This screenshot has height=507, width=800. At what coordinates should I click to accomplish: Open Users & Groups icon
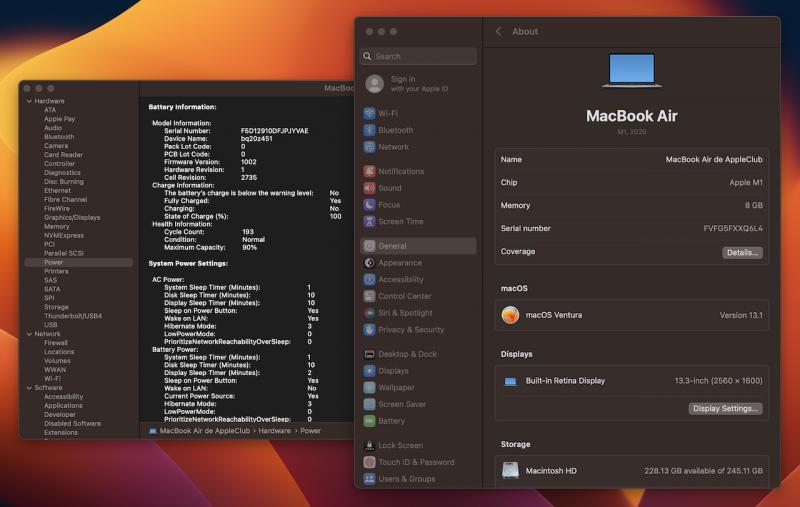[x=369, y=479]
